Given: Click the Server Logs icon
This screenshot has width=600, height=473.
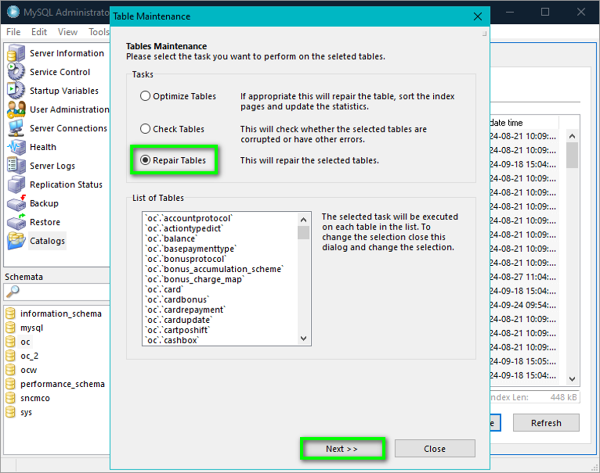Looking at the screenshot, I should (16, 166).
